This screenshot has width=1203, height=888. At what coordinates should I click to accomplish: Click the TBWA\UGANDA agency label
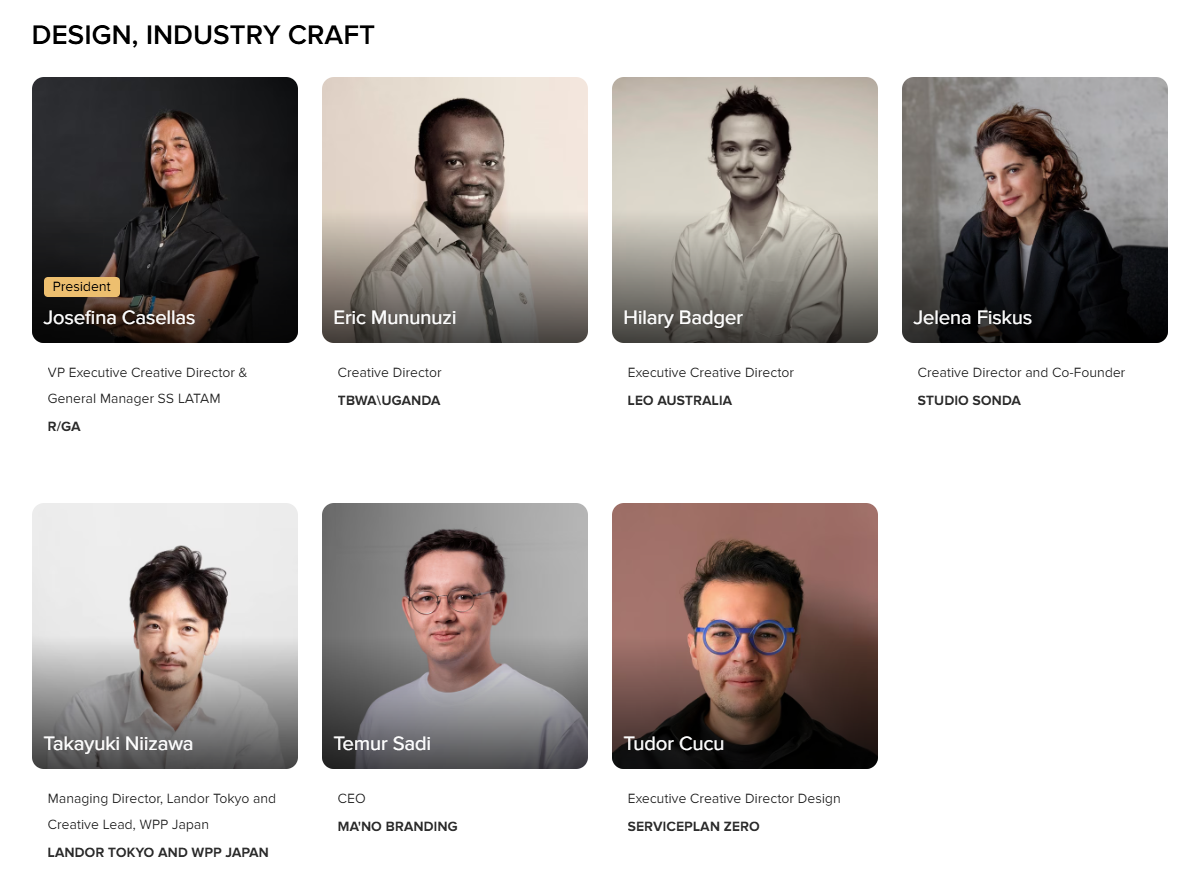click(389, 400)
